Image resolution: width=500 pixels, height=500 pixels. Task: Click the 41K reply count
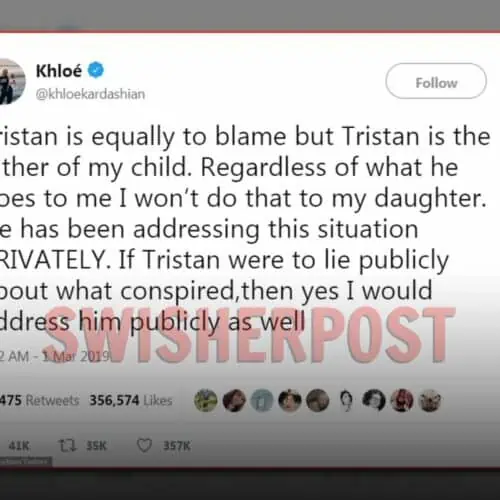click(x=19, y=446)
